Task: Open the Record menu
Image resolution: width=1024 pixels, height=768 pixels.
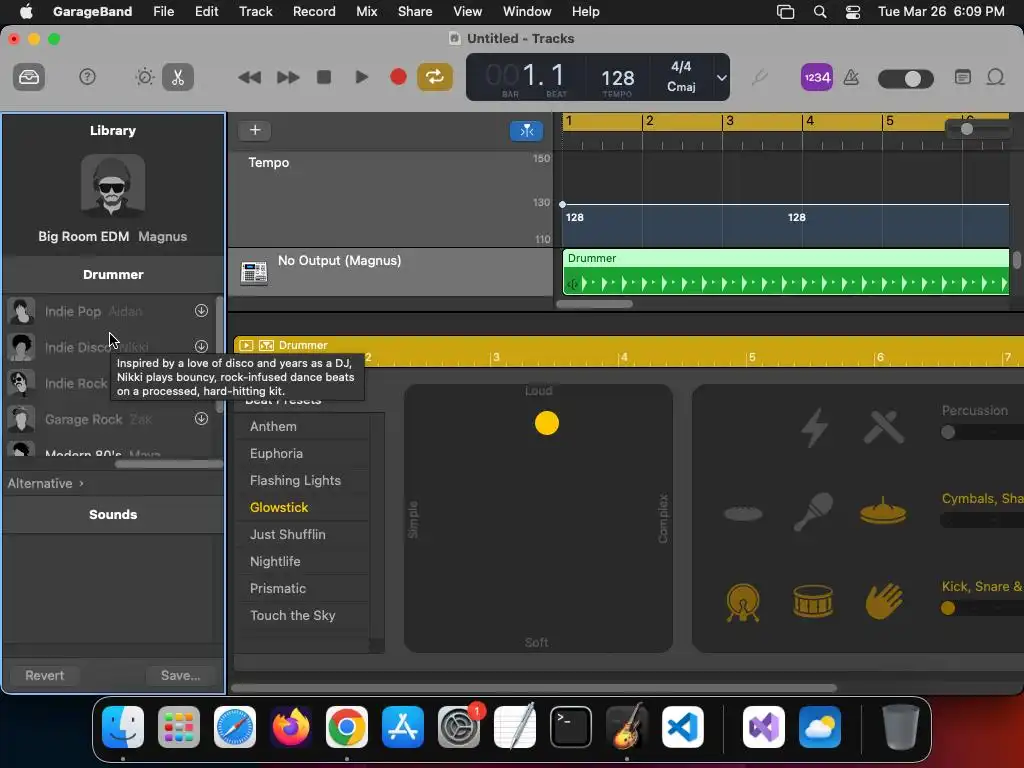Action: 314,11
